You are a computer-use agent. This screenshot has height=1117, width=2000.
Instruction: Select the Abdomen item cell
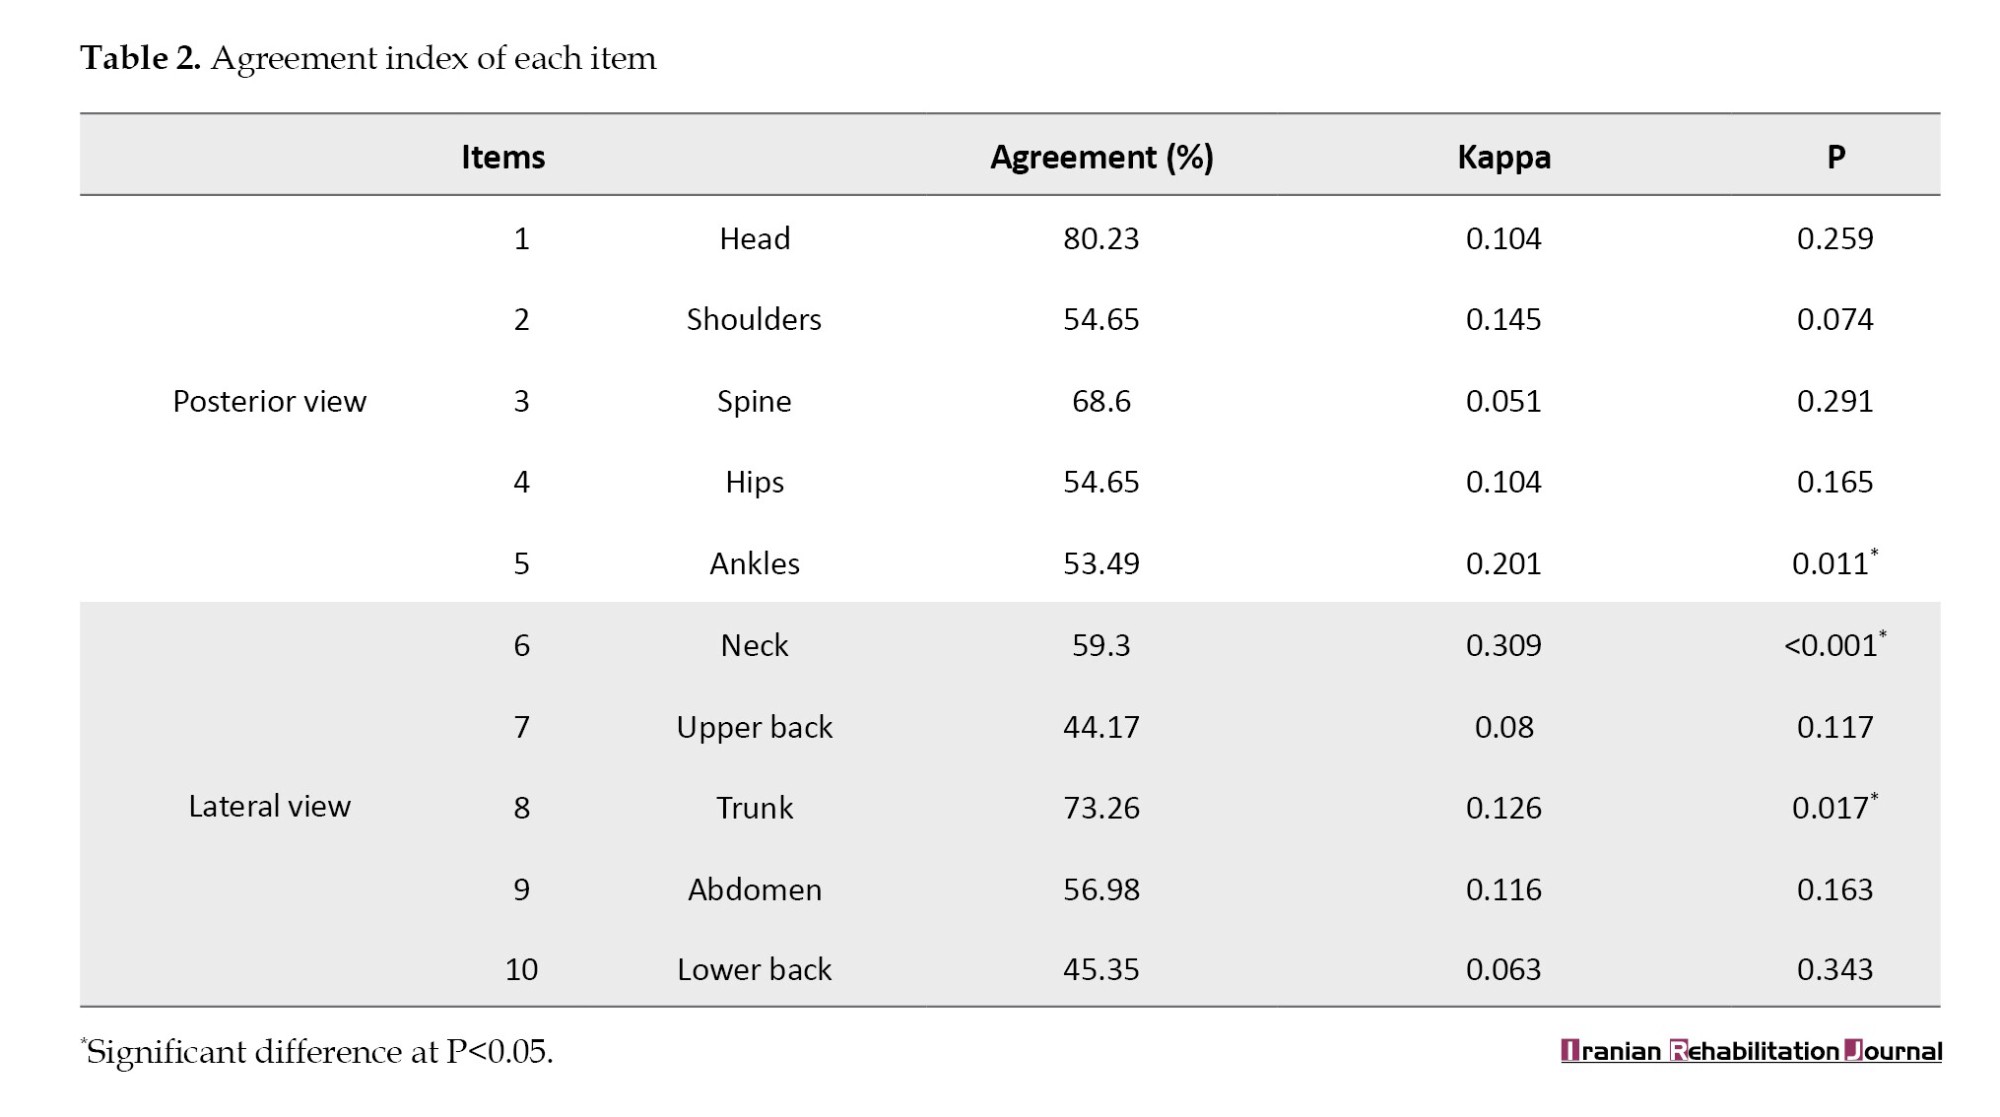click(x=754, y=890)
